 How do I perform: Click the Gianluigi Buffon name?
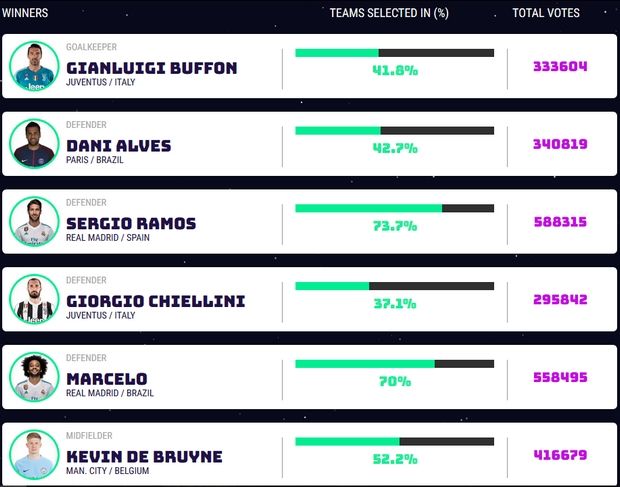[x=151, y=68]
